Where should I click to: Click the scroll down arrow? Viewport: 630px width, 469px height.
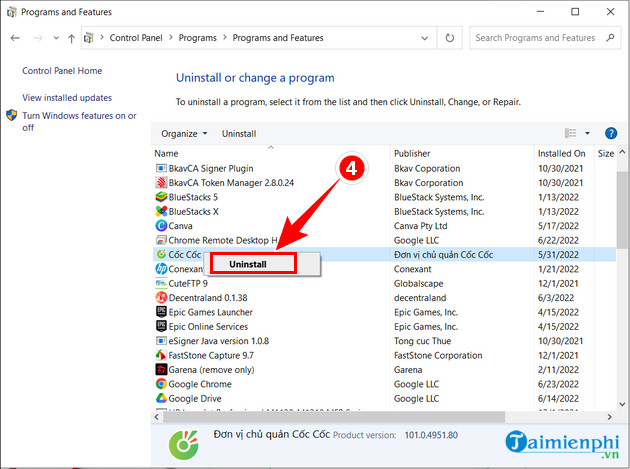click(x=622, y=404)
